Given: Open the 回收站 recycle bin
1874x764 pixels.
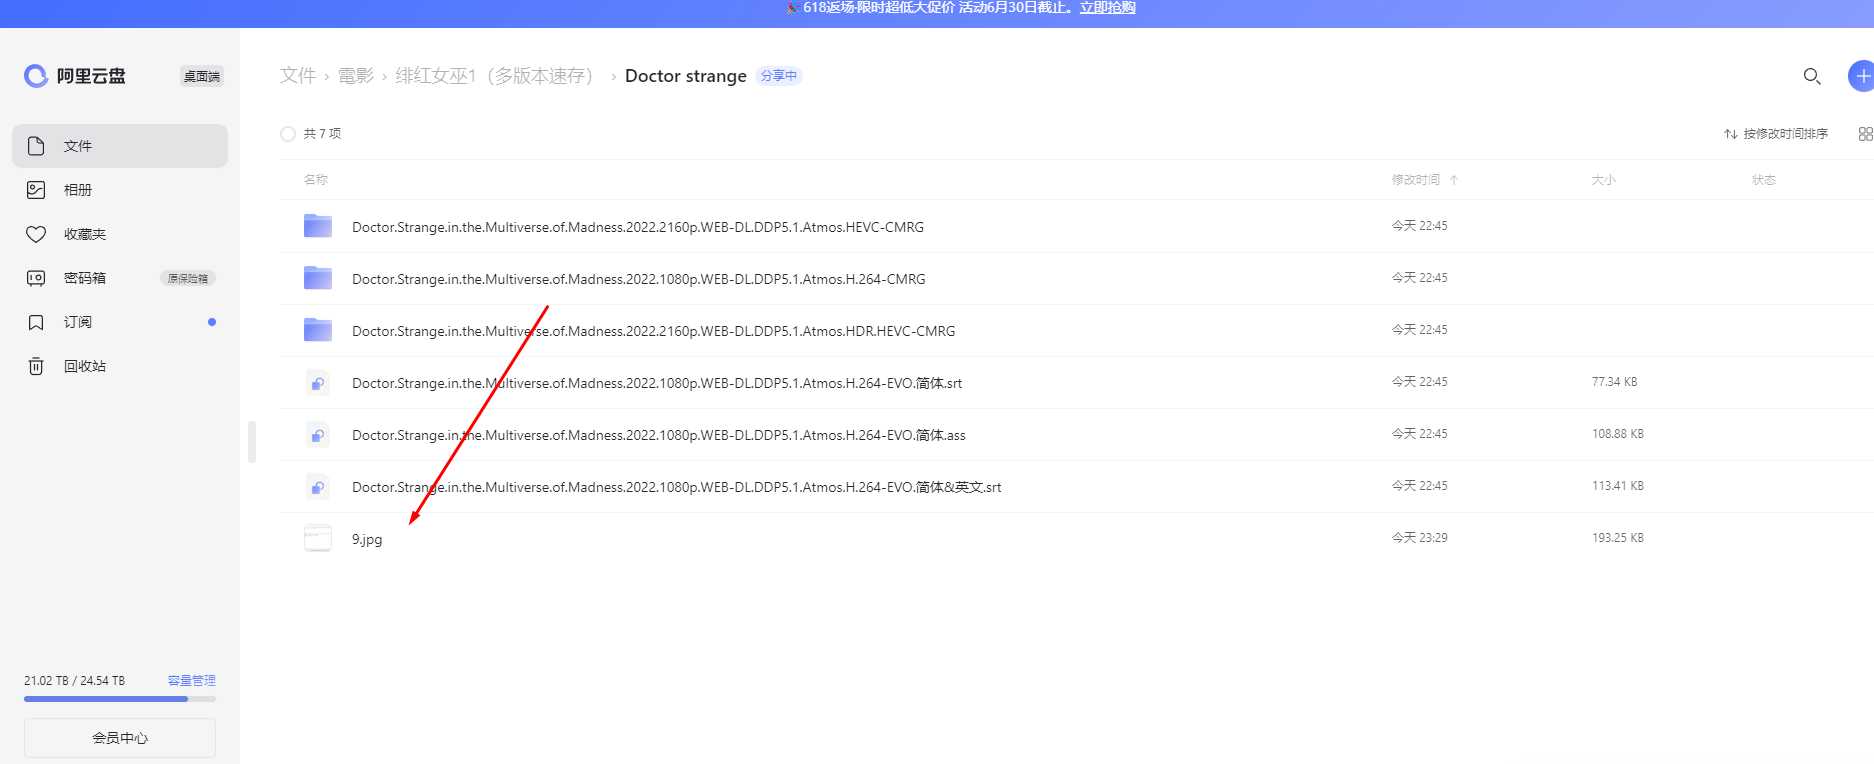Looking at the screenshot, I should pyautogui.click(x=120, y=366).
